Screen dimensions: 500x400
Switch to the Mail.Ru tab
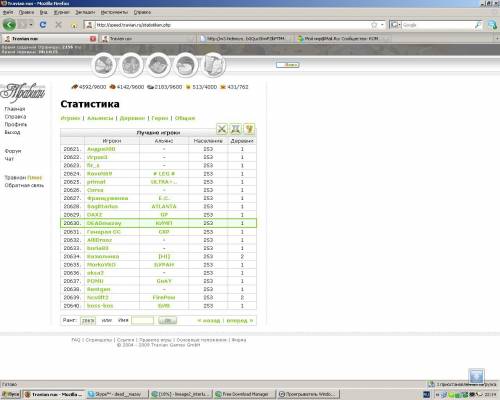[343, 39]
